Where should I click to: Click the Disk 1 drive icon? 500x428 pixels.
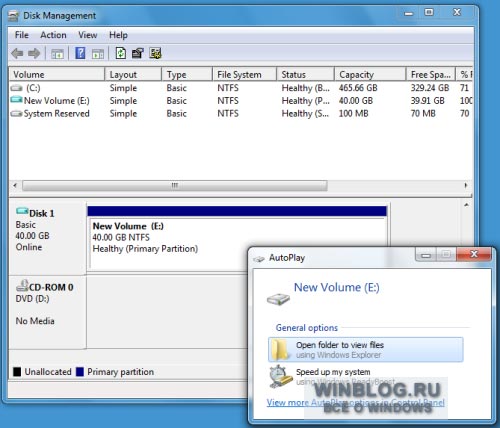22,211
